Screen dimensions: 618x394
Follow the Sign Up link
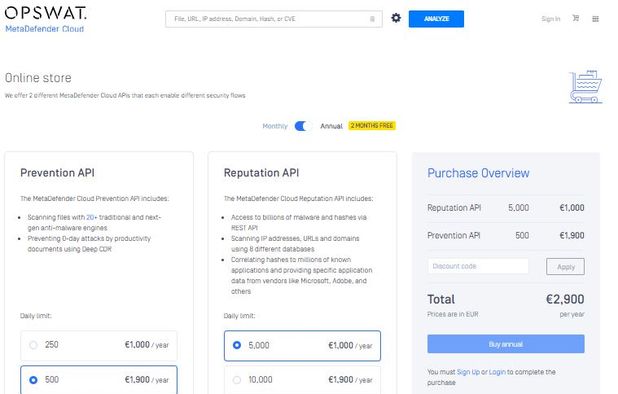coord(468,372)
